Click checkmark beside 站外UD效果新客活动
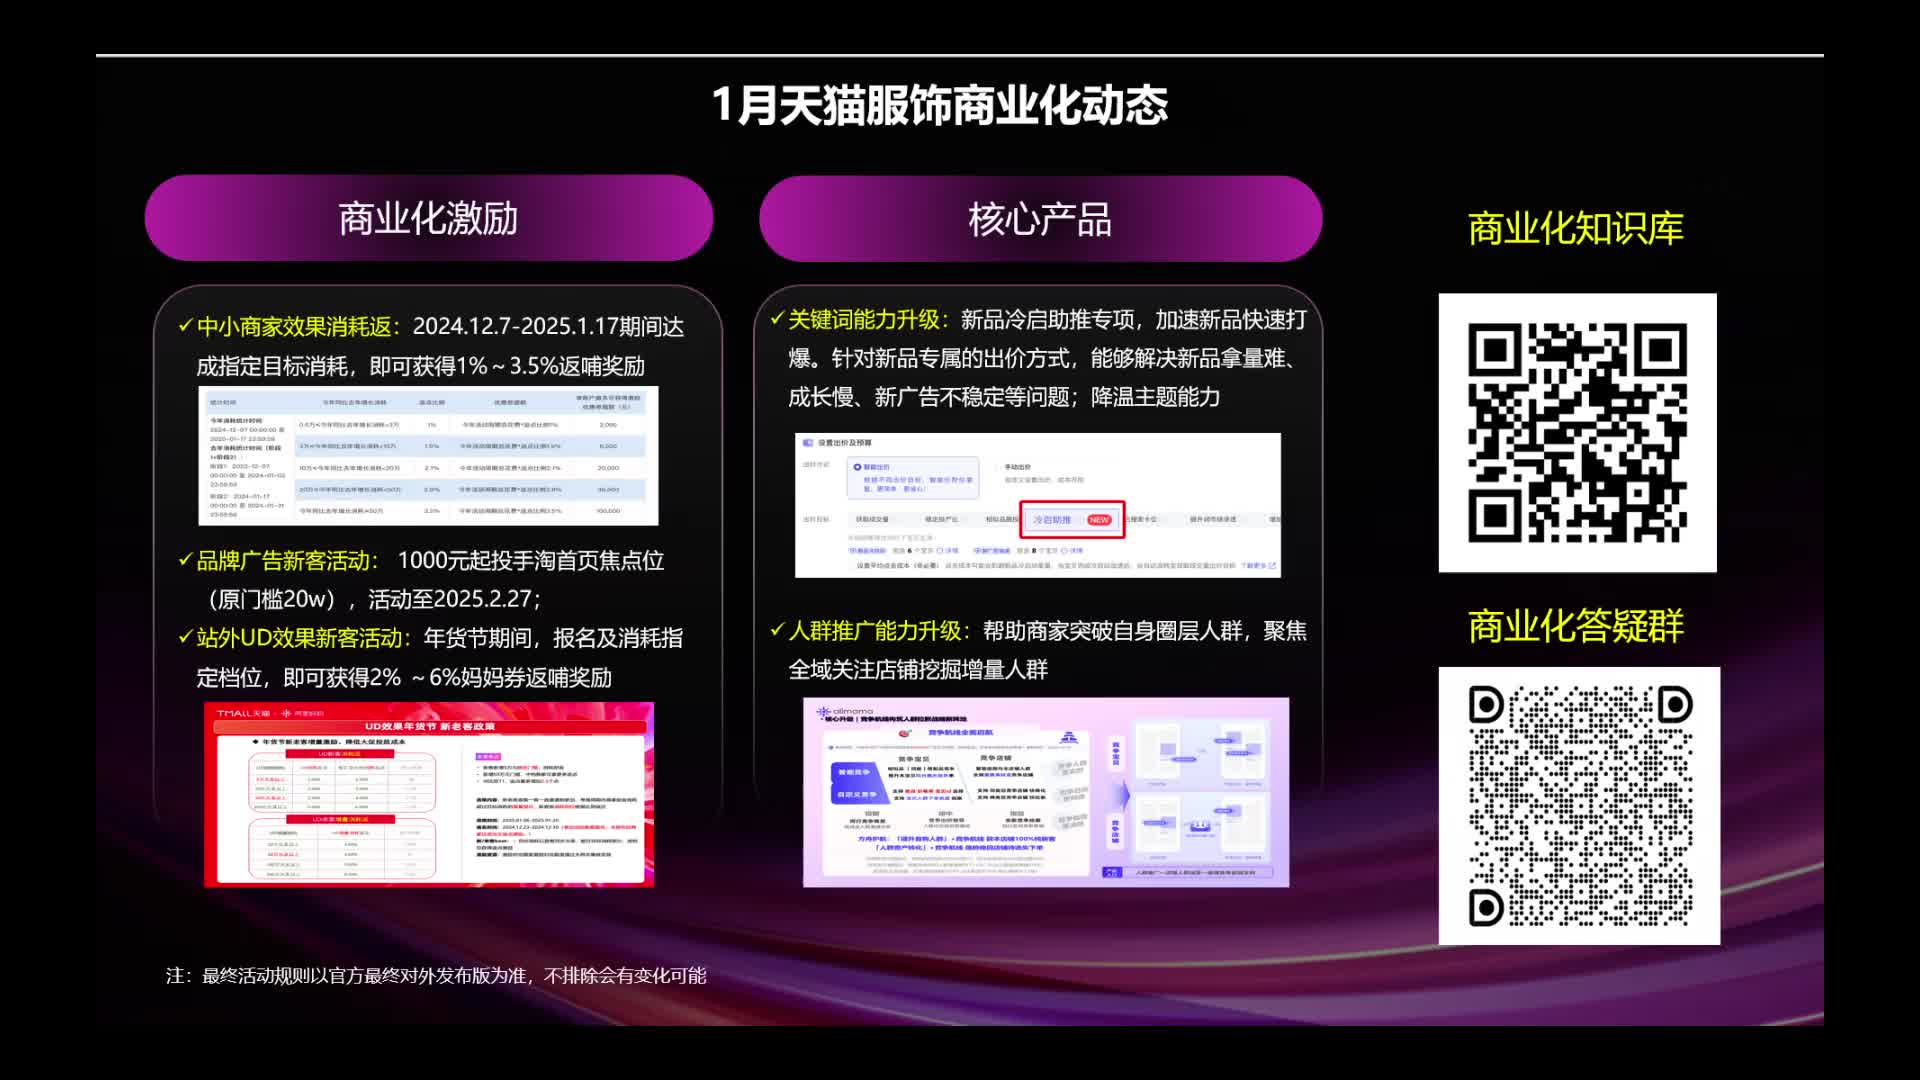The height and width of the screenshot is (1080, 1920). [x=185, y=637]
